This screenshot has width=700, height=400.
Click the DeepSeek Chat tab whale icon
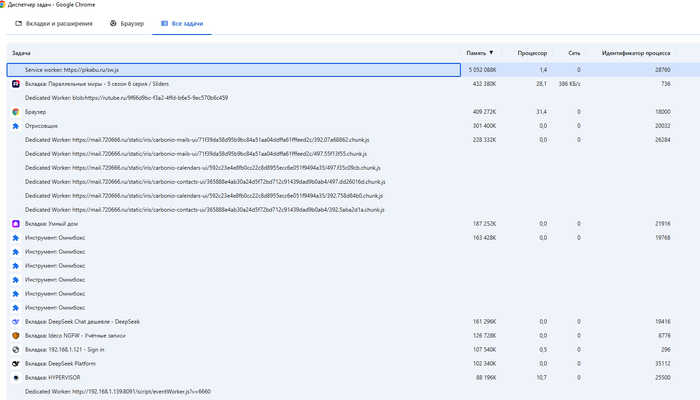pyautogui.click(x=16, y=321)
